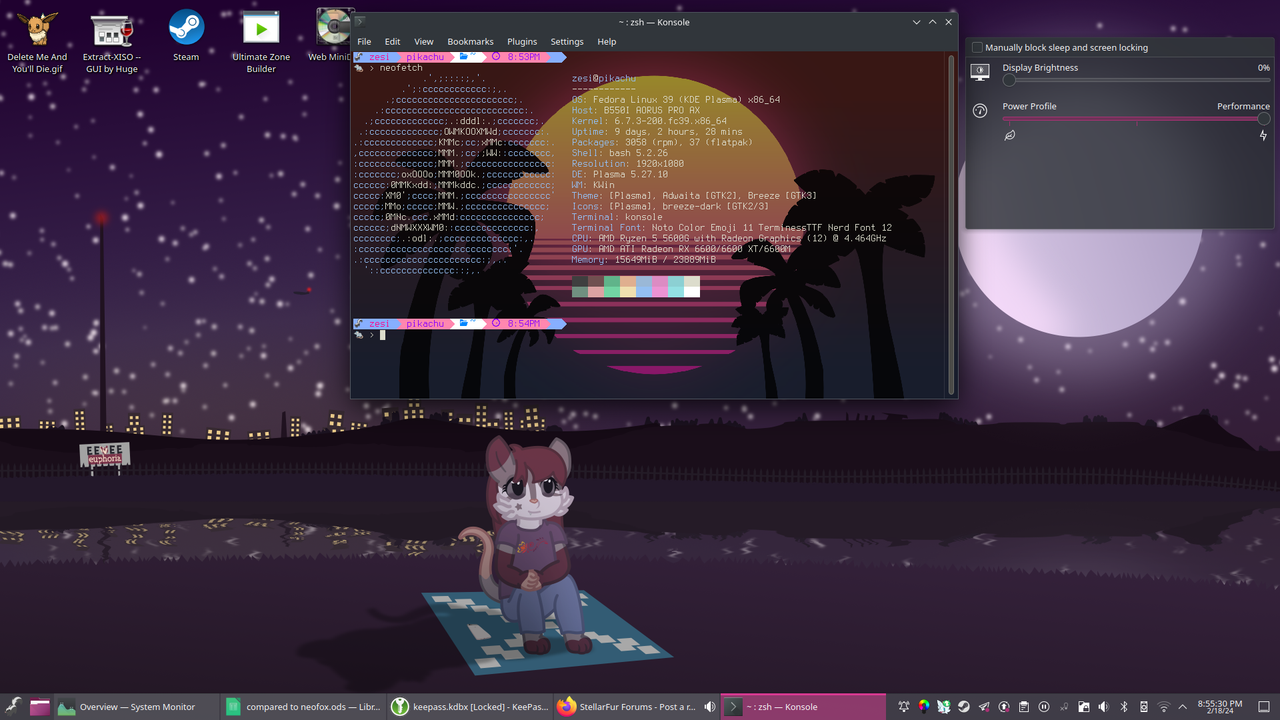The image size is (1280, 720).
Task: Click the Show Desktop button at panel end
Action: coord(1264,707)
